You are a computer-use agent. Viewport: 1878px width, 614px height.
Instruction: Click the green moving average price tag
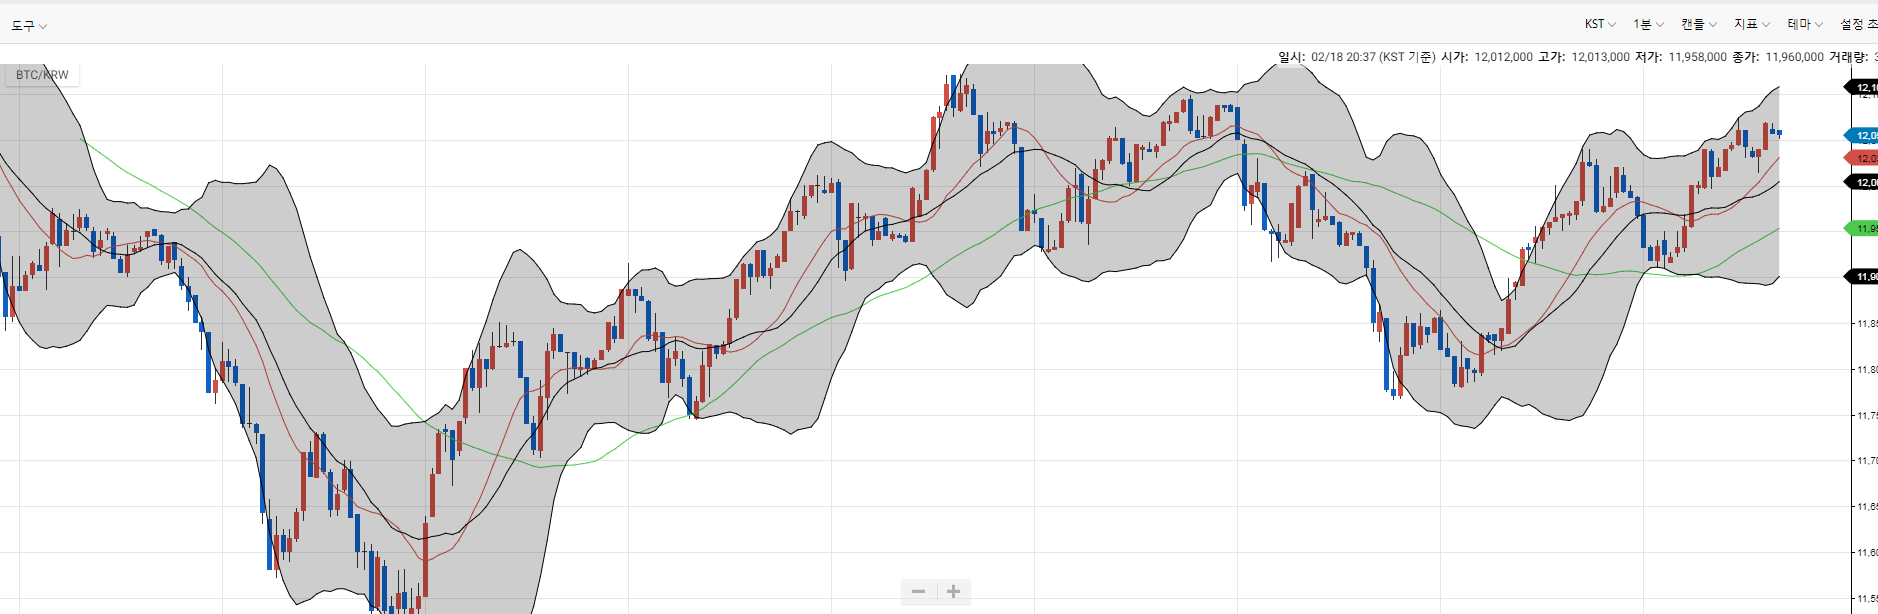click(x=1863, y=228)
